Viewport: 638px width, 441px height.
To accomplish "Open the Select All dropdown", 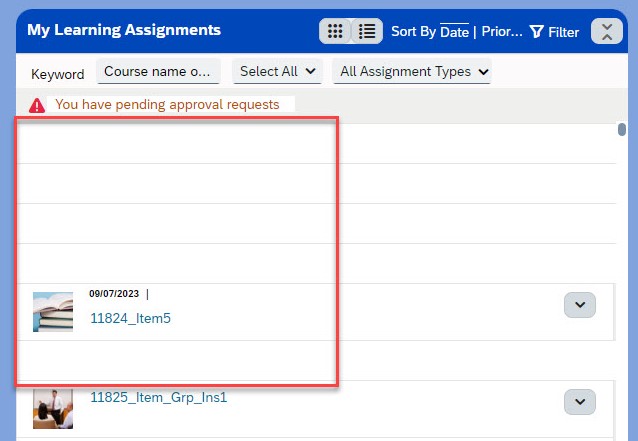I will (x=277, y=71).
